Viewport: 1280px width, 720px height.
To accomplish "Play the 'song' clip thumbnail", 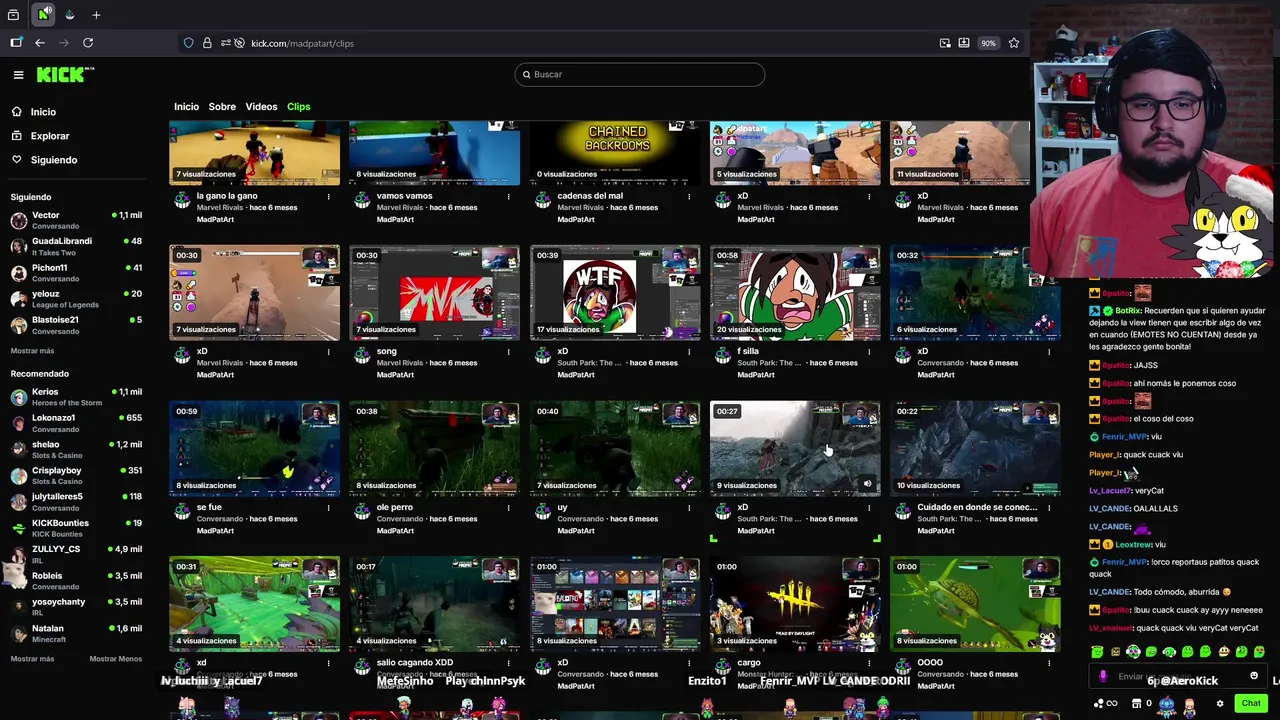I will pyautogui.click(x=435, y=293).
